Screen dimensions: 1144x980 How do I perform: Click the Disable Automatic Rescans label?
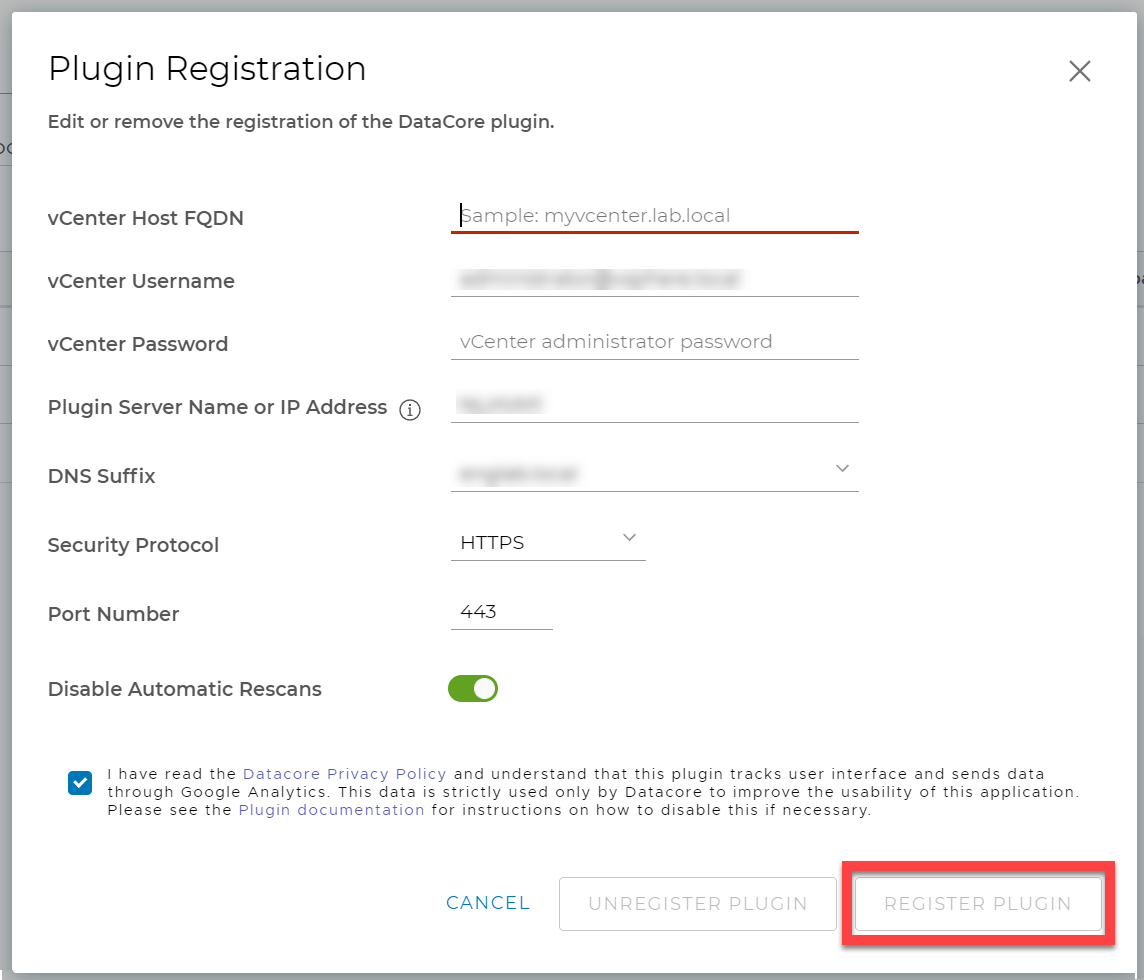tap(185, 689)
